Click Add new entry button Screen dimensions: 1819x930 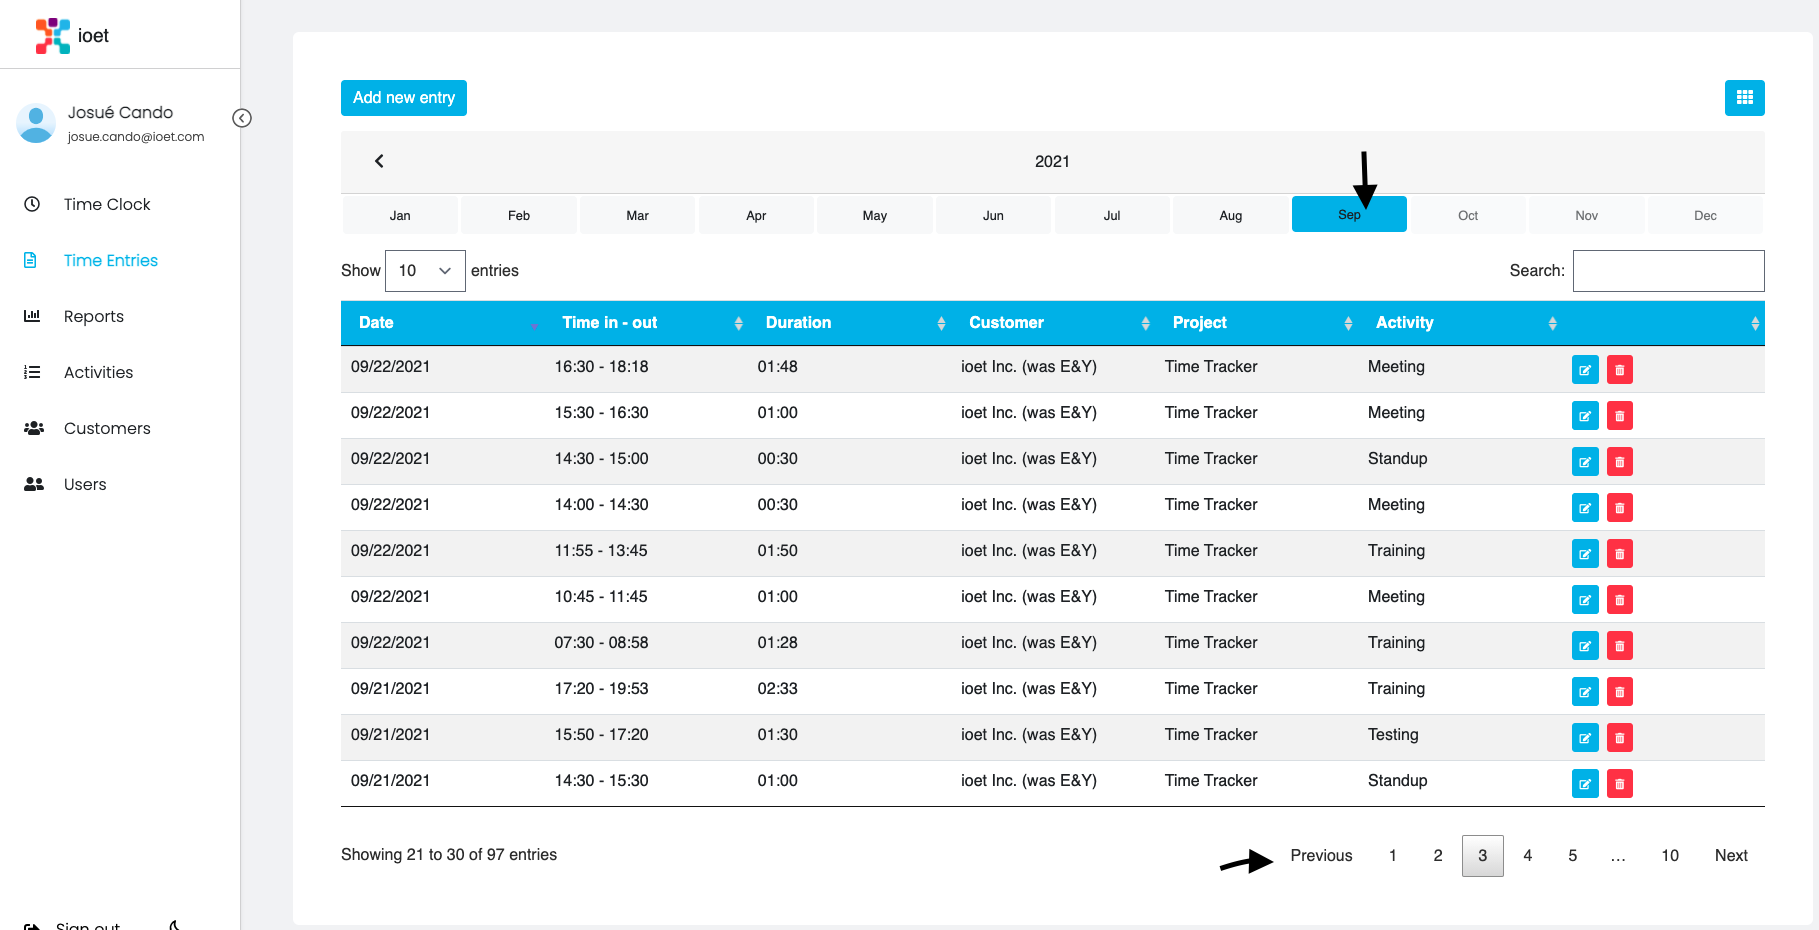(404, 98)
